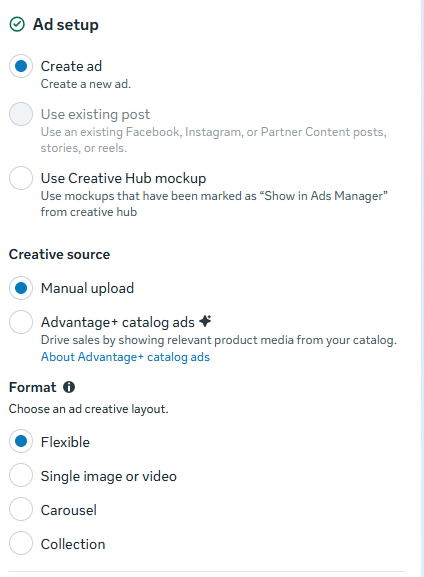Click the Creative source heading
The image size is (424, 577).
click(x=59, y=254)
